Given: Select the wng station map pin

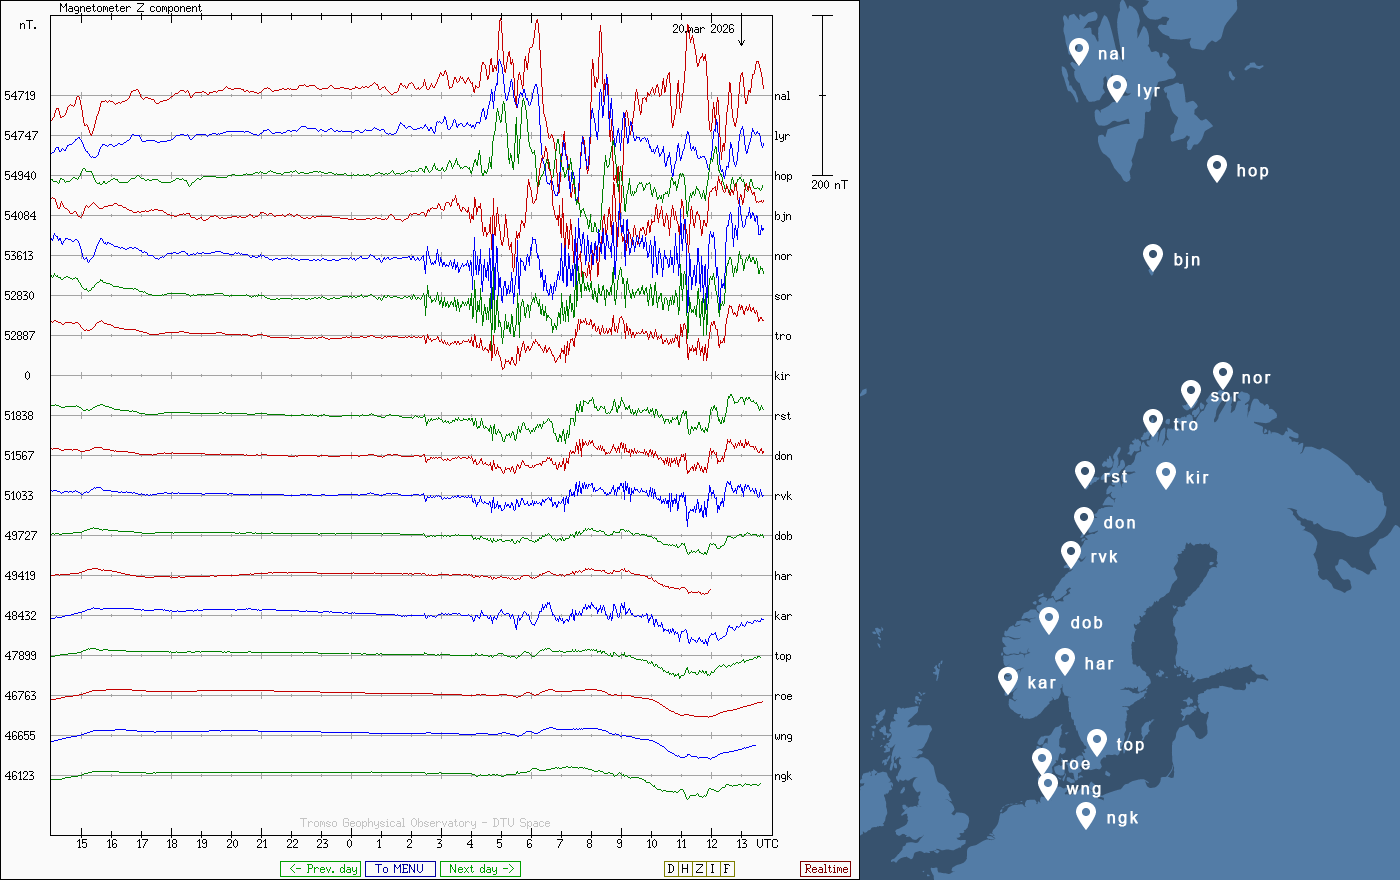Looking at the screenshot, I should (x=1048, y=786).
